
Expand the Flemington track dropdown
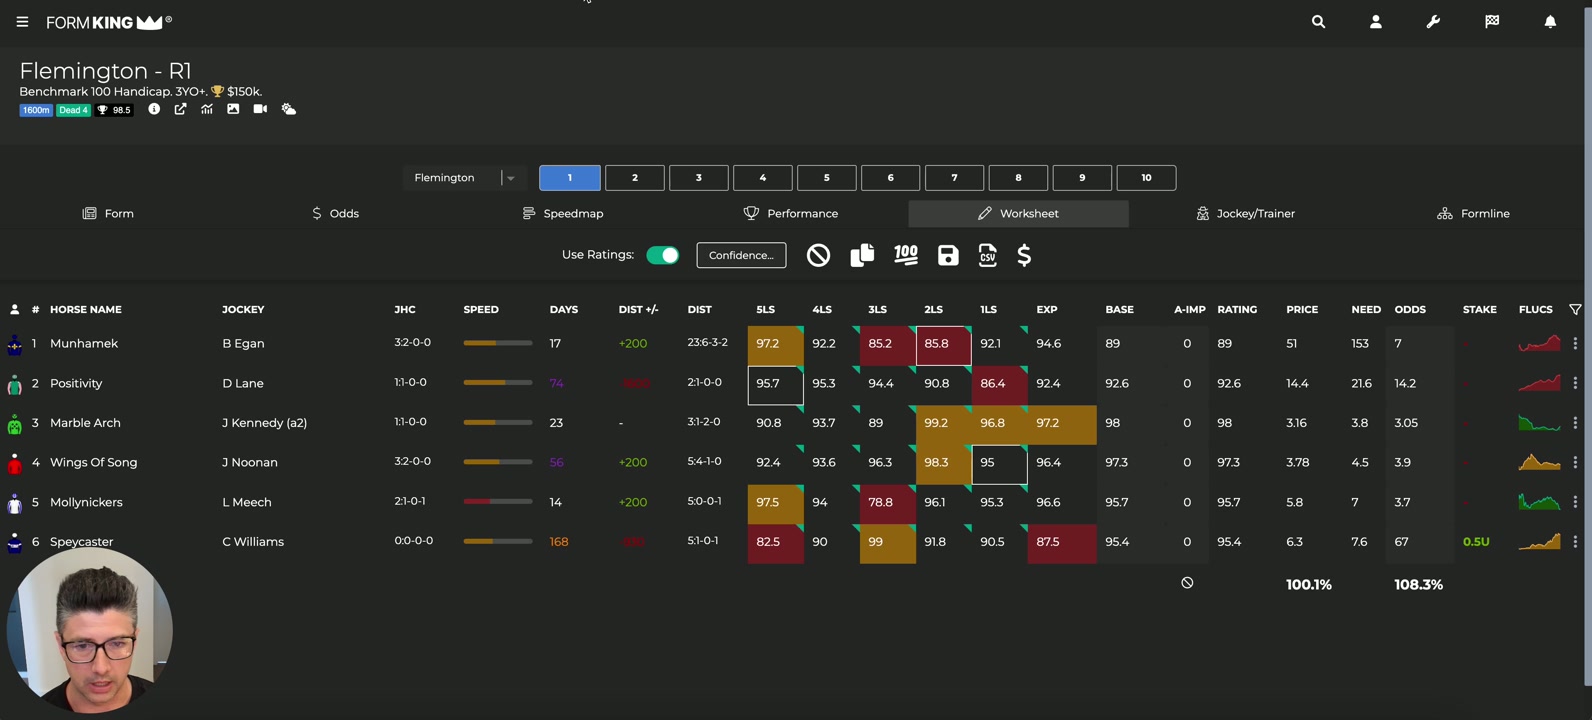tap(510, 178)
